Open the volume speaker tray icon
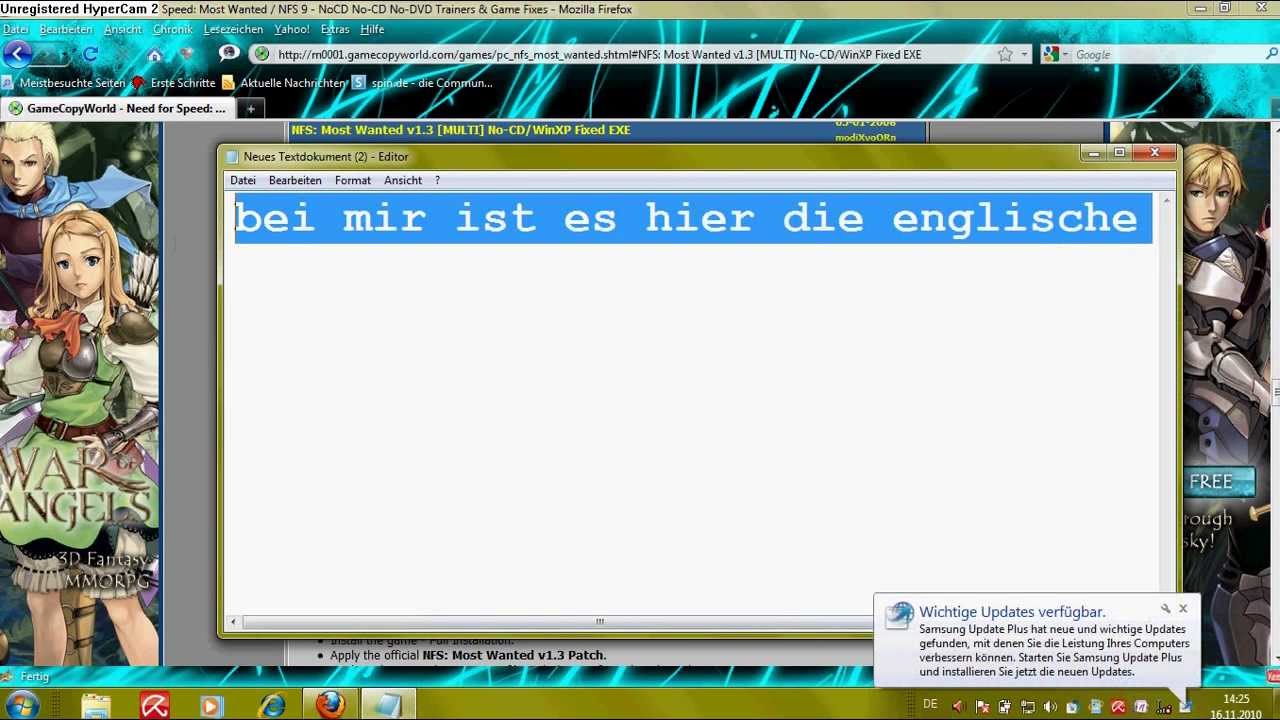 [1050, 706]
